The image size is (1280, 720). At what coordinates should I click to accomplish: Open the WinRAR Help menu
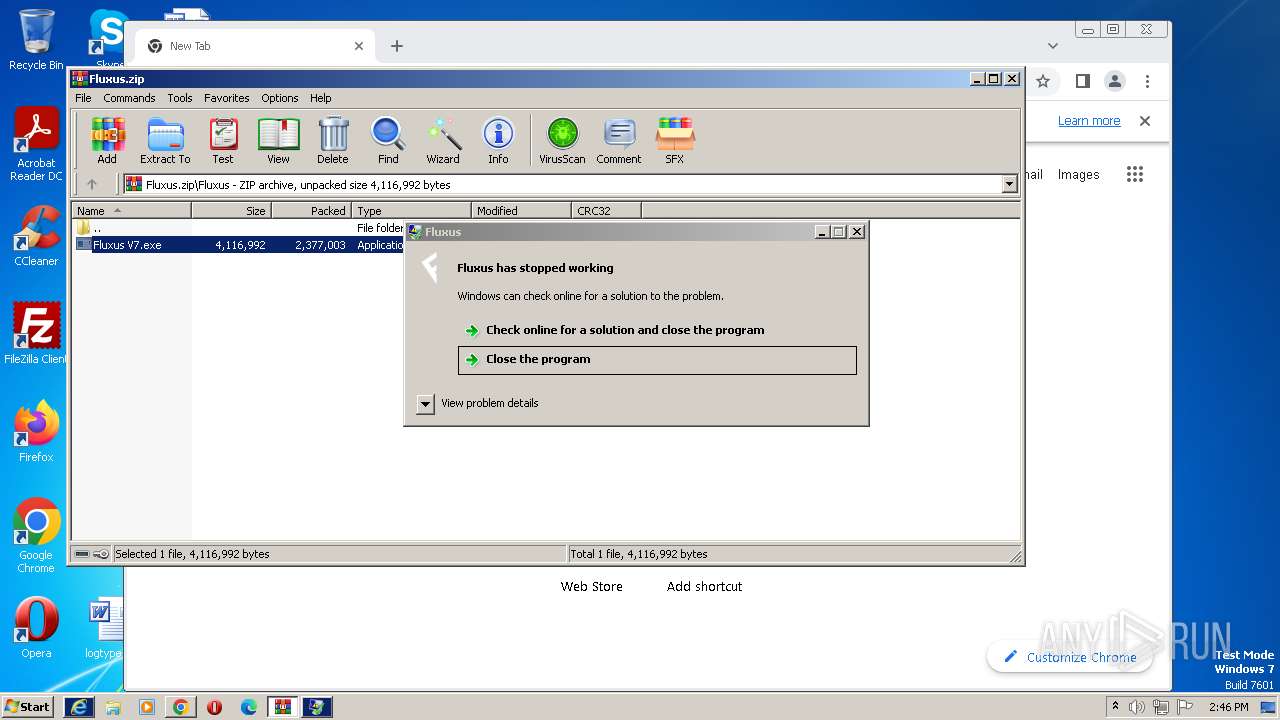320,98
